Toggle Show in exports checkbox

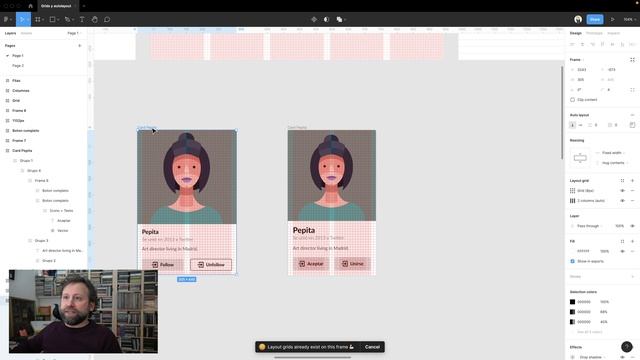[x=573, y=261]
